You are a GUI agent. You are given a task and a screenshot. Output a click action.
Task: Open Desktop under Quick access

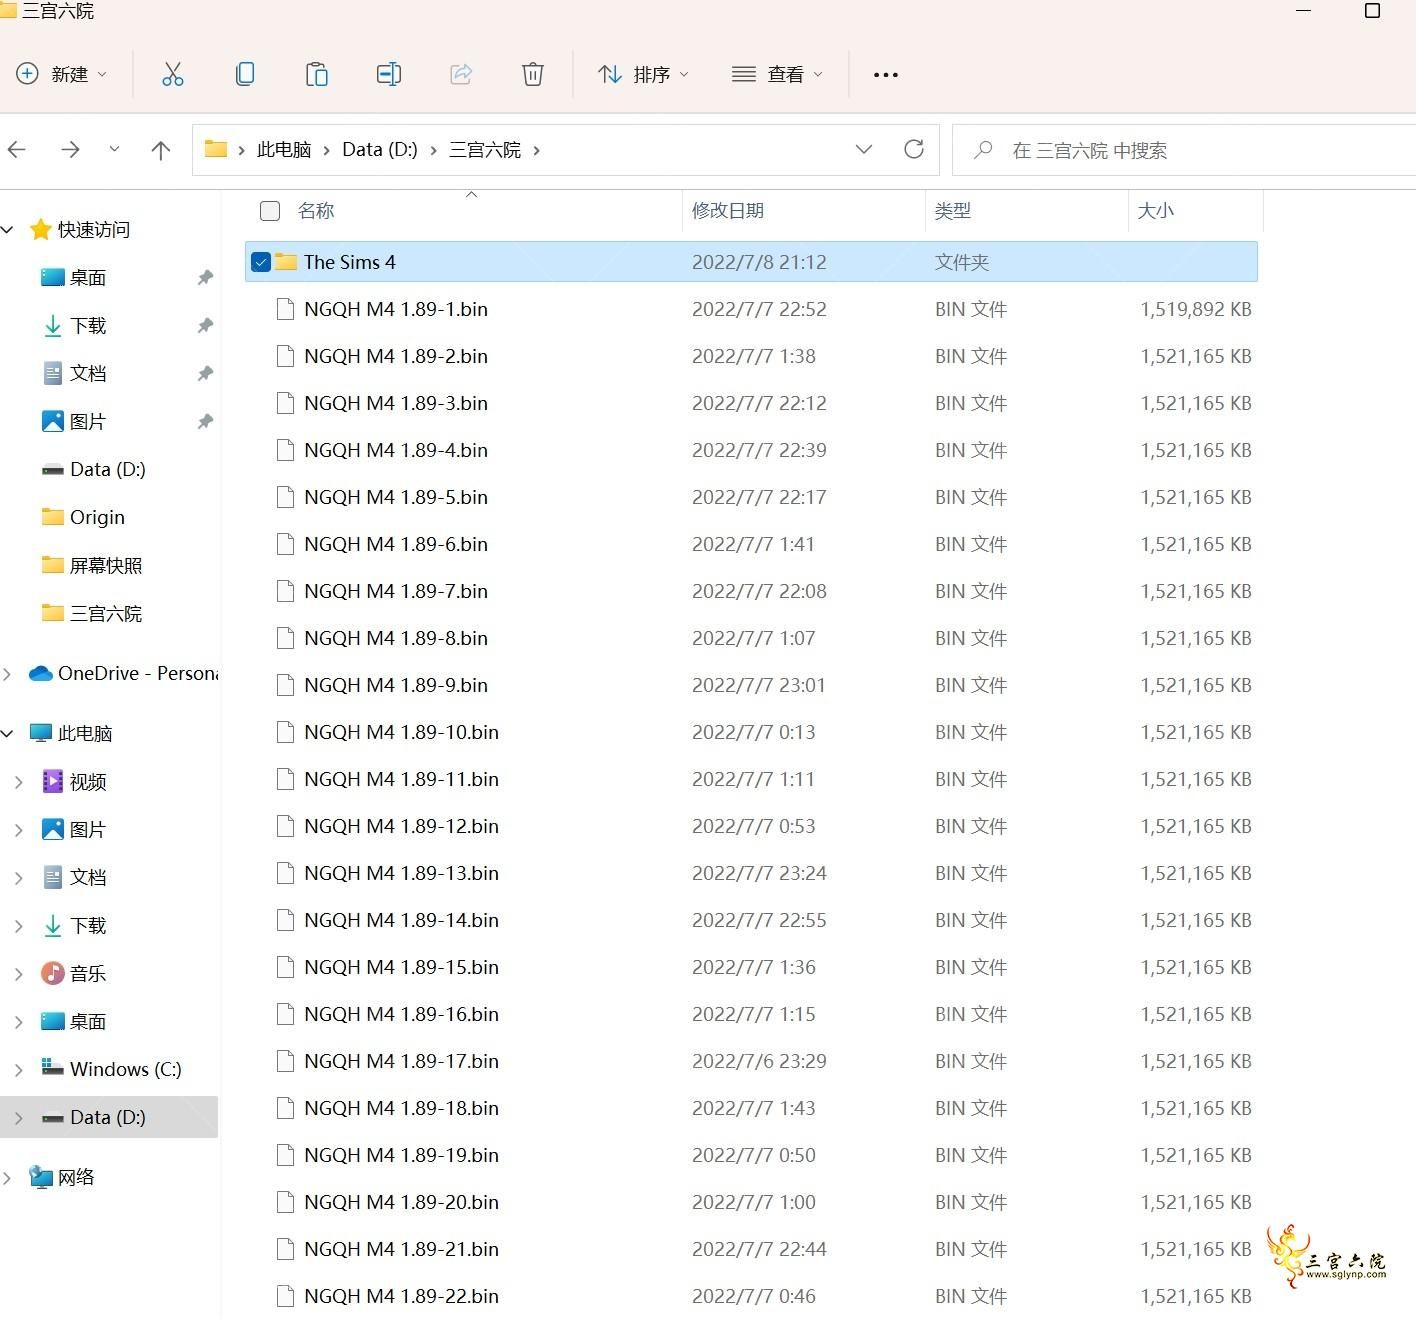(88, 278)
